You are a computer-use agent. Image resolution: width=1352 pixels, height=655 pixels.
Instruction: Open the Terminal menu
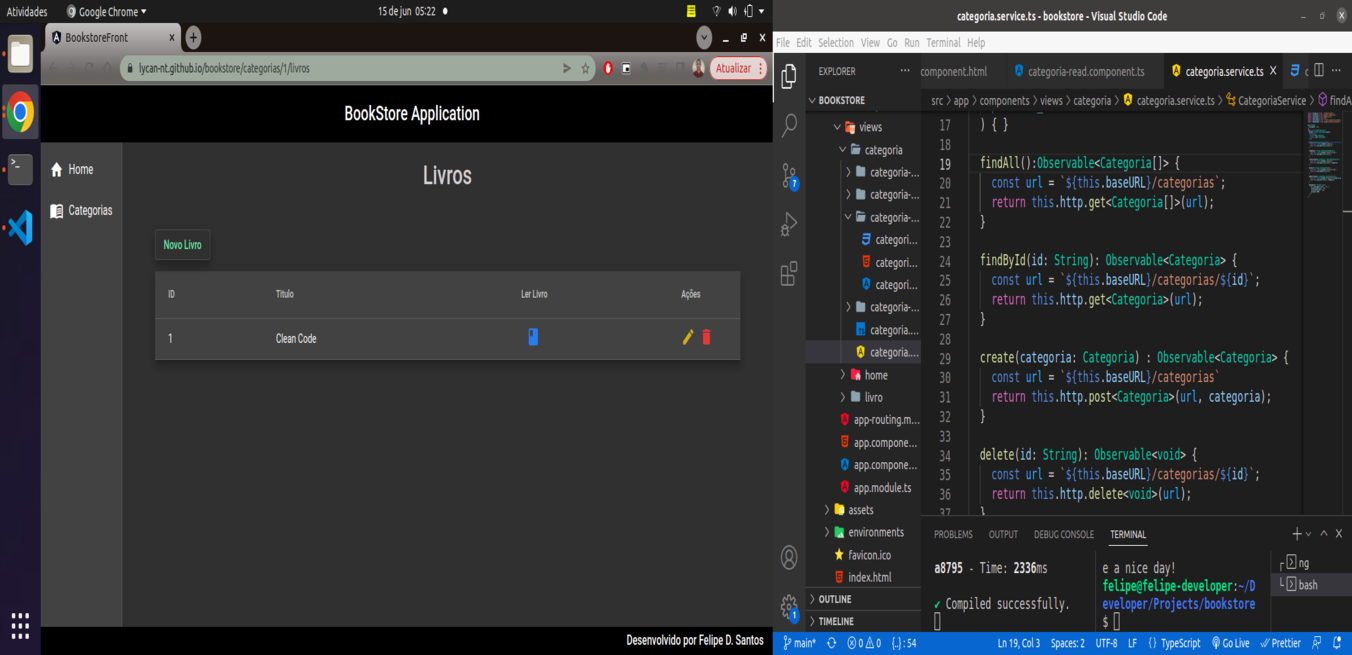pyautogui.click(x=942, y=43)
